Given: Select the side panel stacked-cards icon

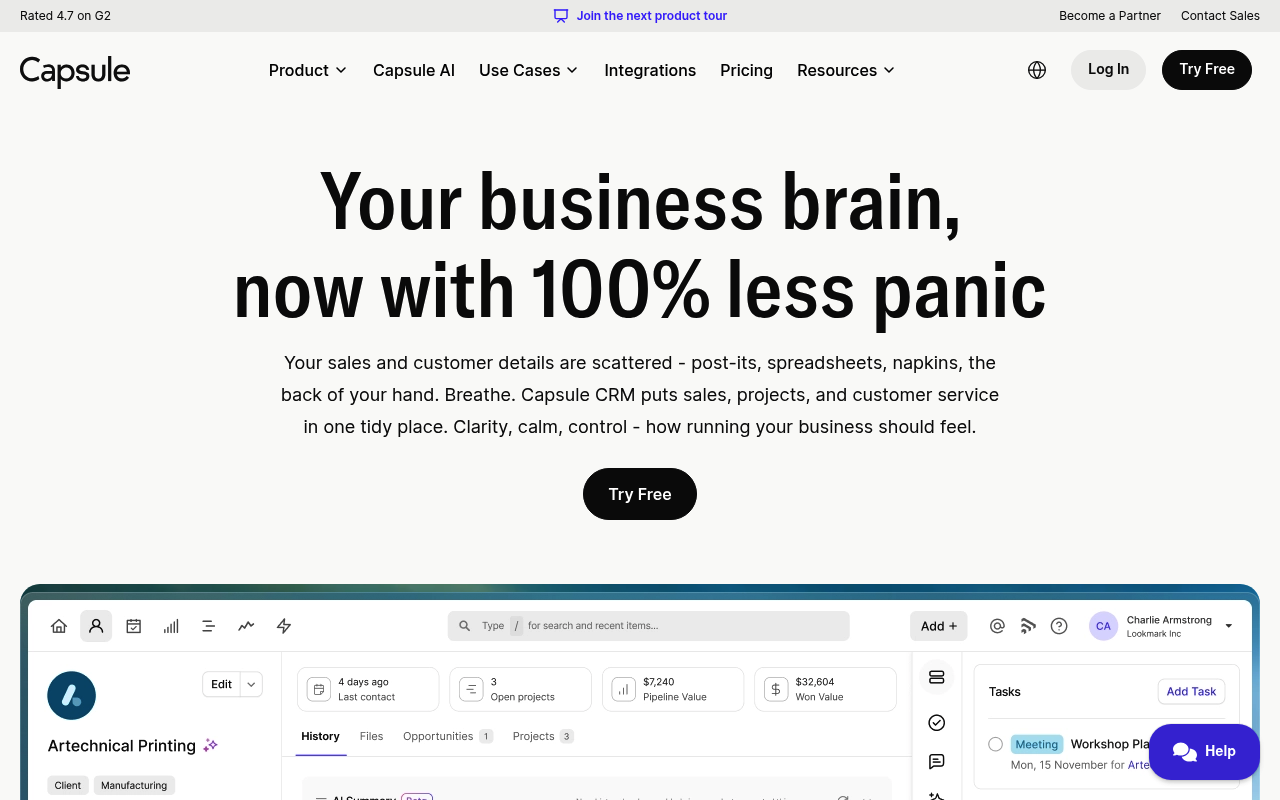Looking at the screenshot, I should tap(937, 677).
